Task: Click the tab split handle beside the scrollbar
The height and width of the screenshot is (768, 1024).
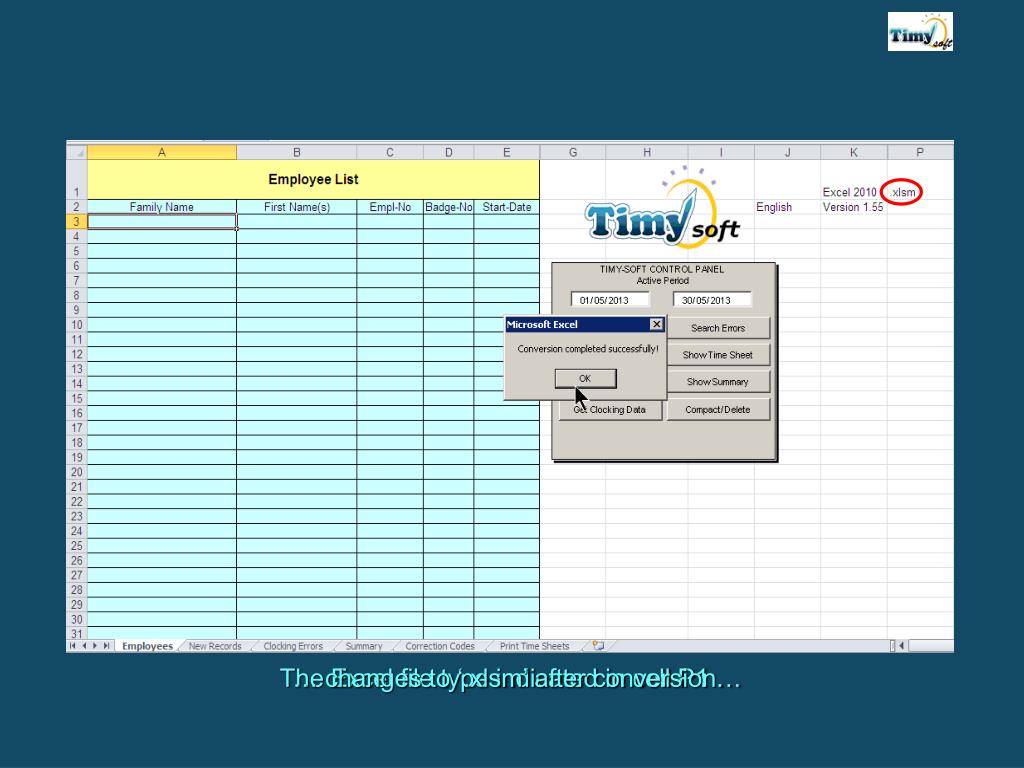Action: [893, 646]
